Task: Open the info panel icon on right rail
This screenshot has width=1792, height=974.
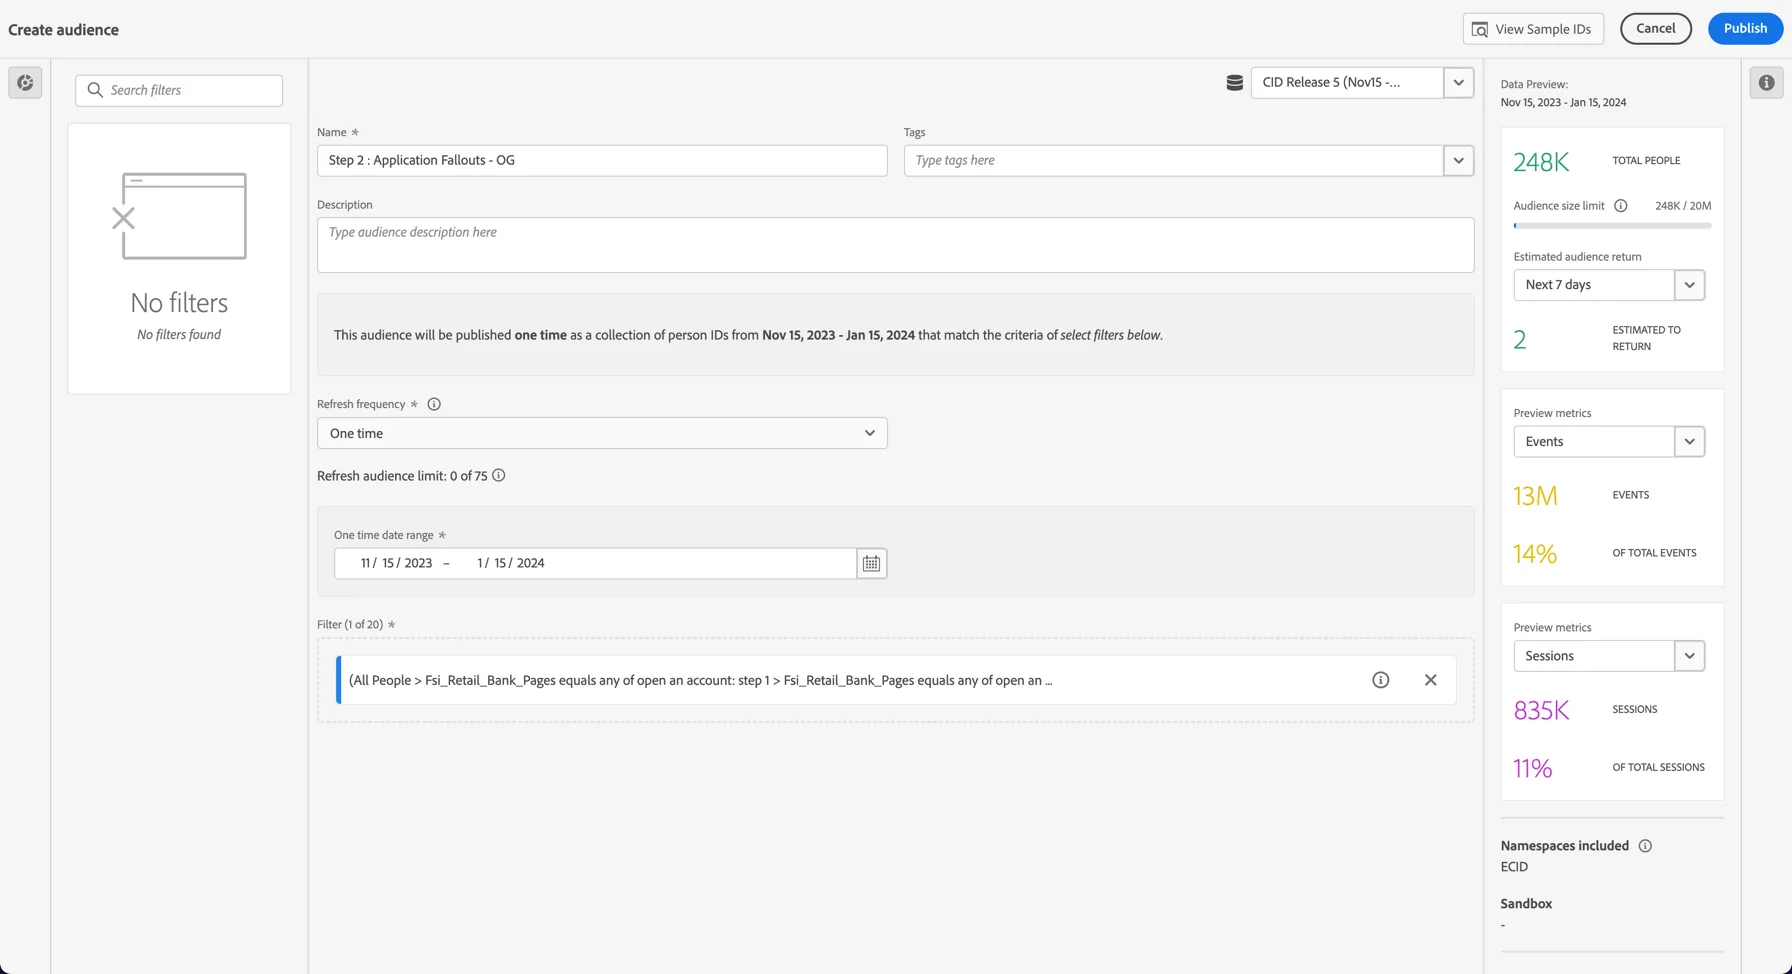Action: click(x=1767, y=83)
